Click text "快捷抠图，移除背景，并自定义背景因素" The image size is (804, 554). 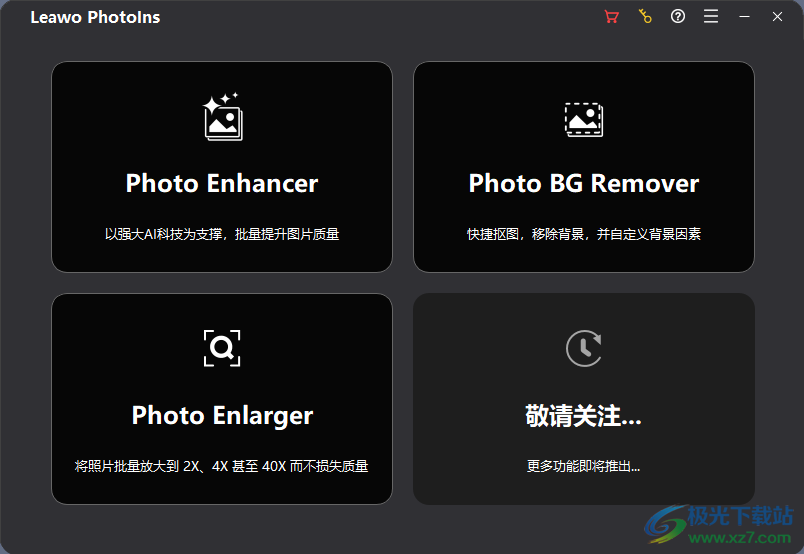coord(584,234)
